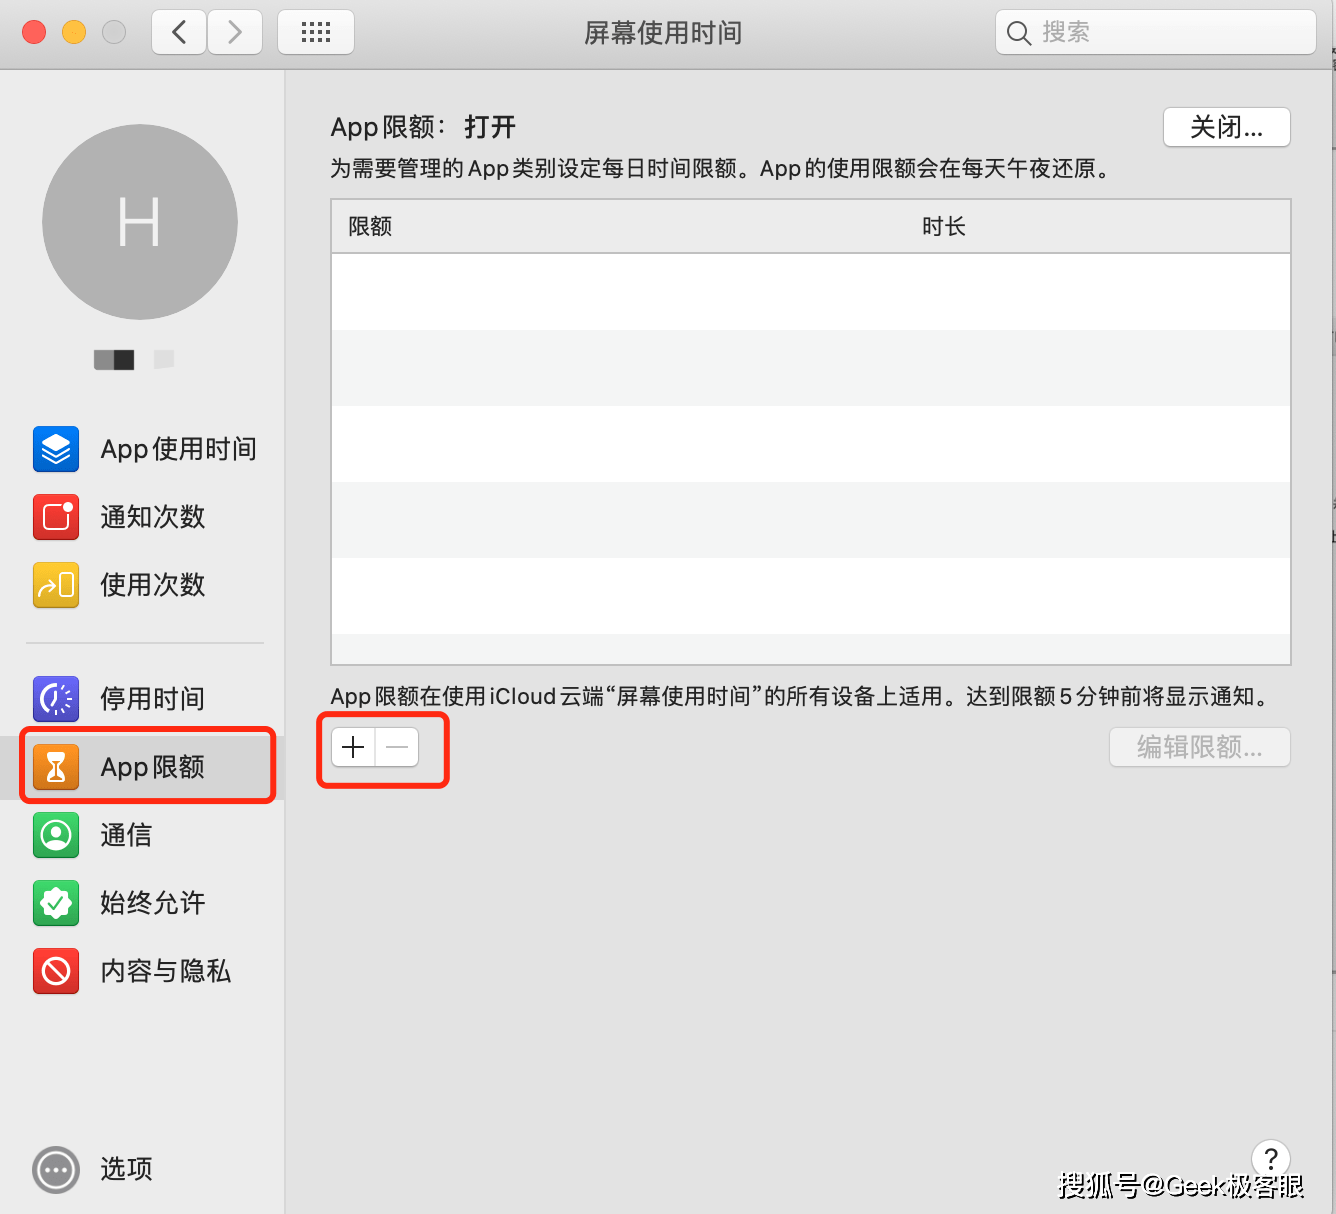Open the help question mark button

1270,1159
